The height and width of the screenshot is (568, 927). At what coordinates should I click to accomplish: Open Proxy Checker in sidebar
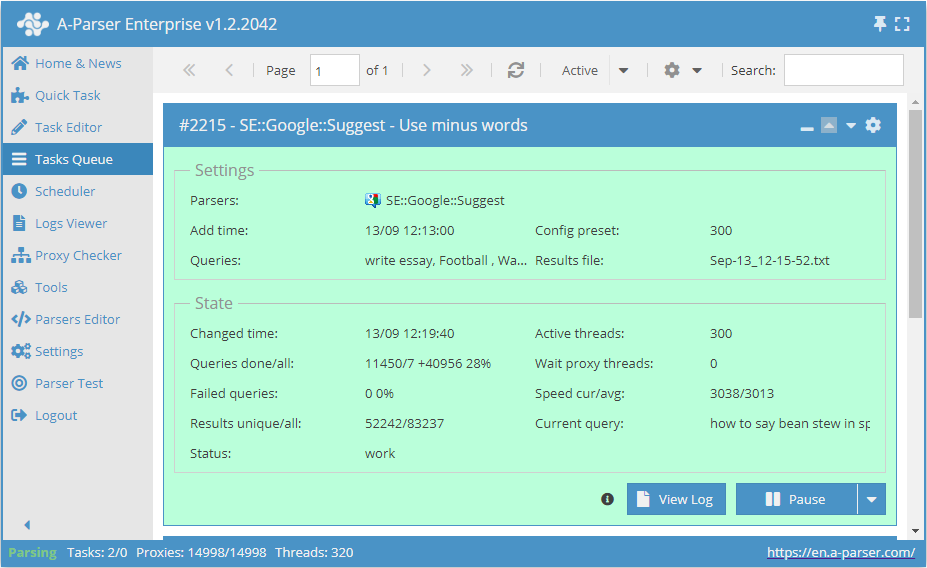coord(78,255)
